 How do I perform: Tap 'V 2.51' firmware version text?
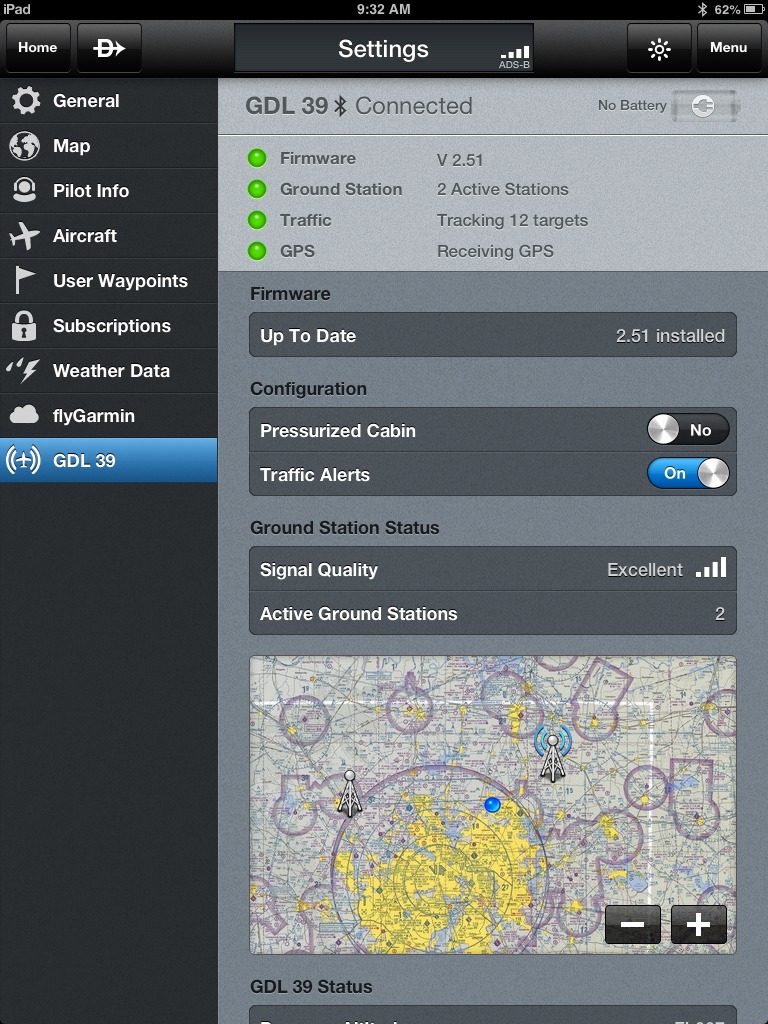[x=460, y=160]
